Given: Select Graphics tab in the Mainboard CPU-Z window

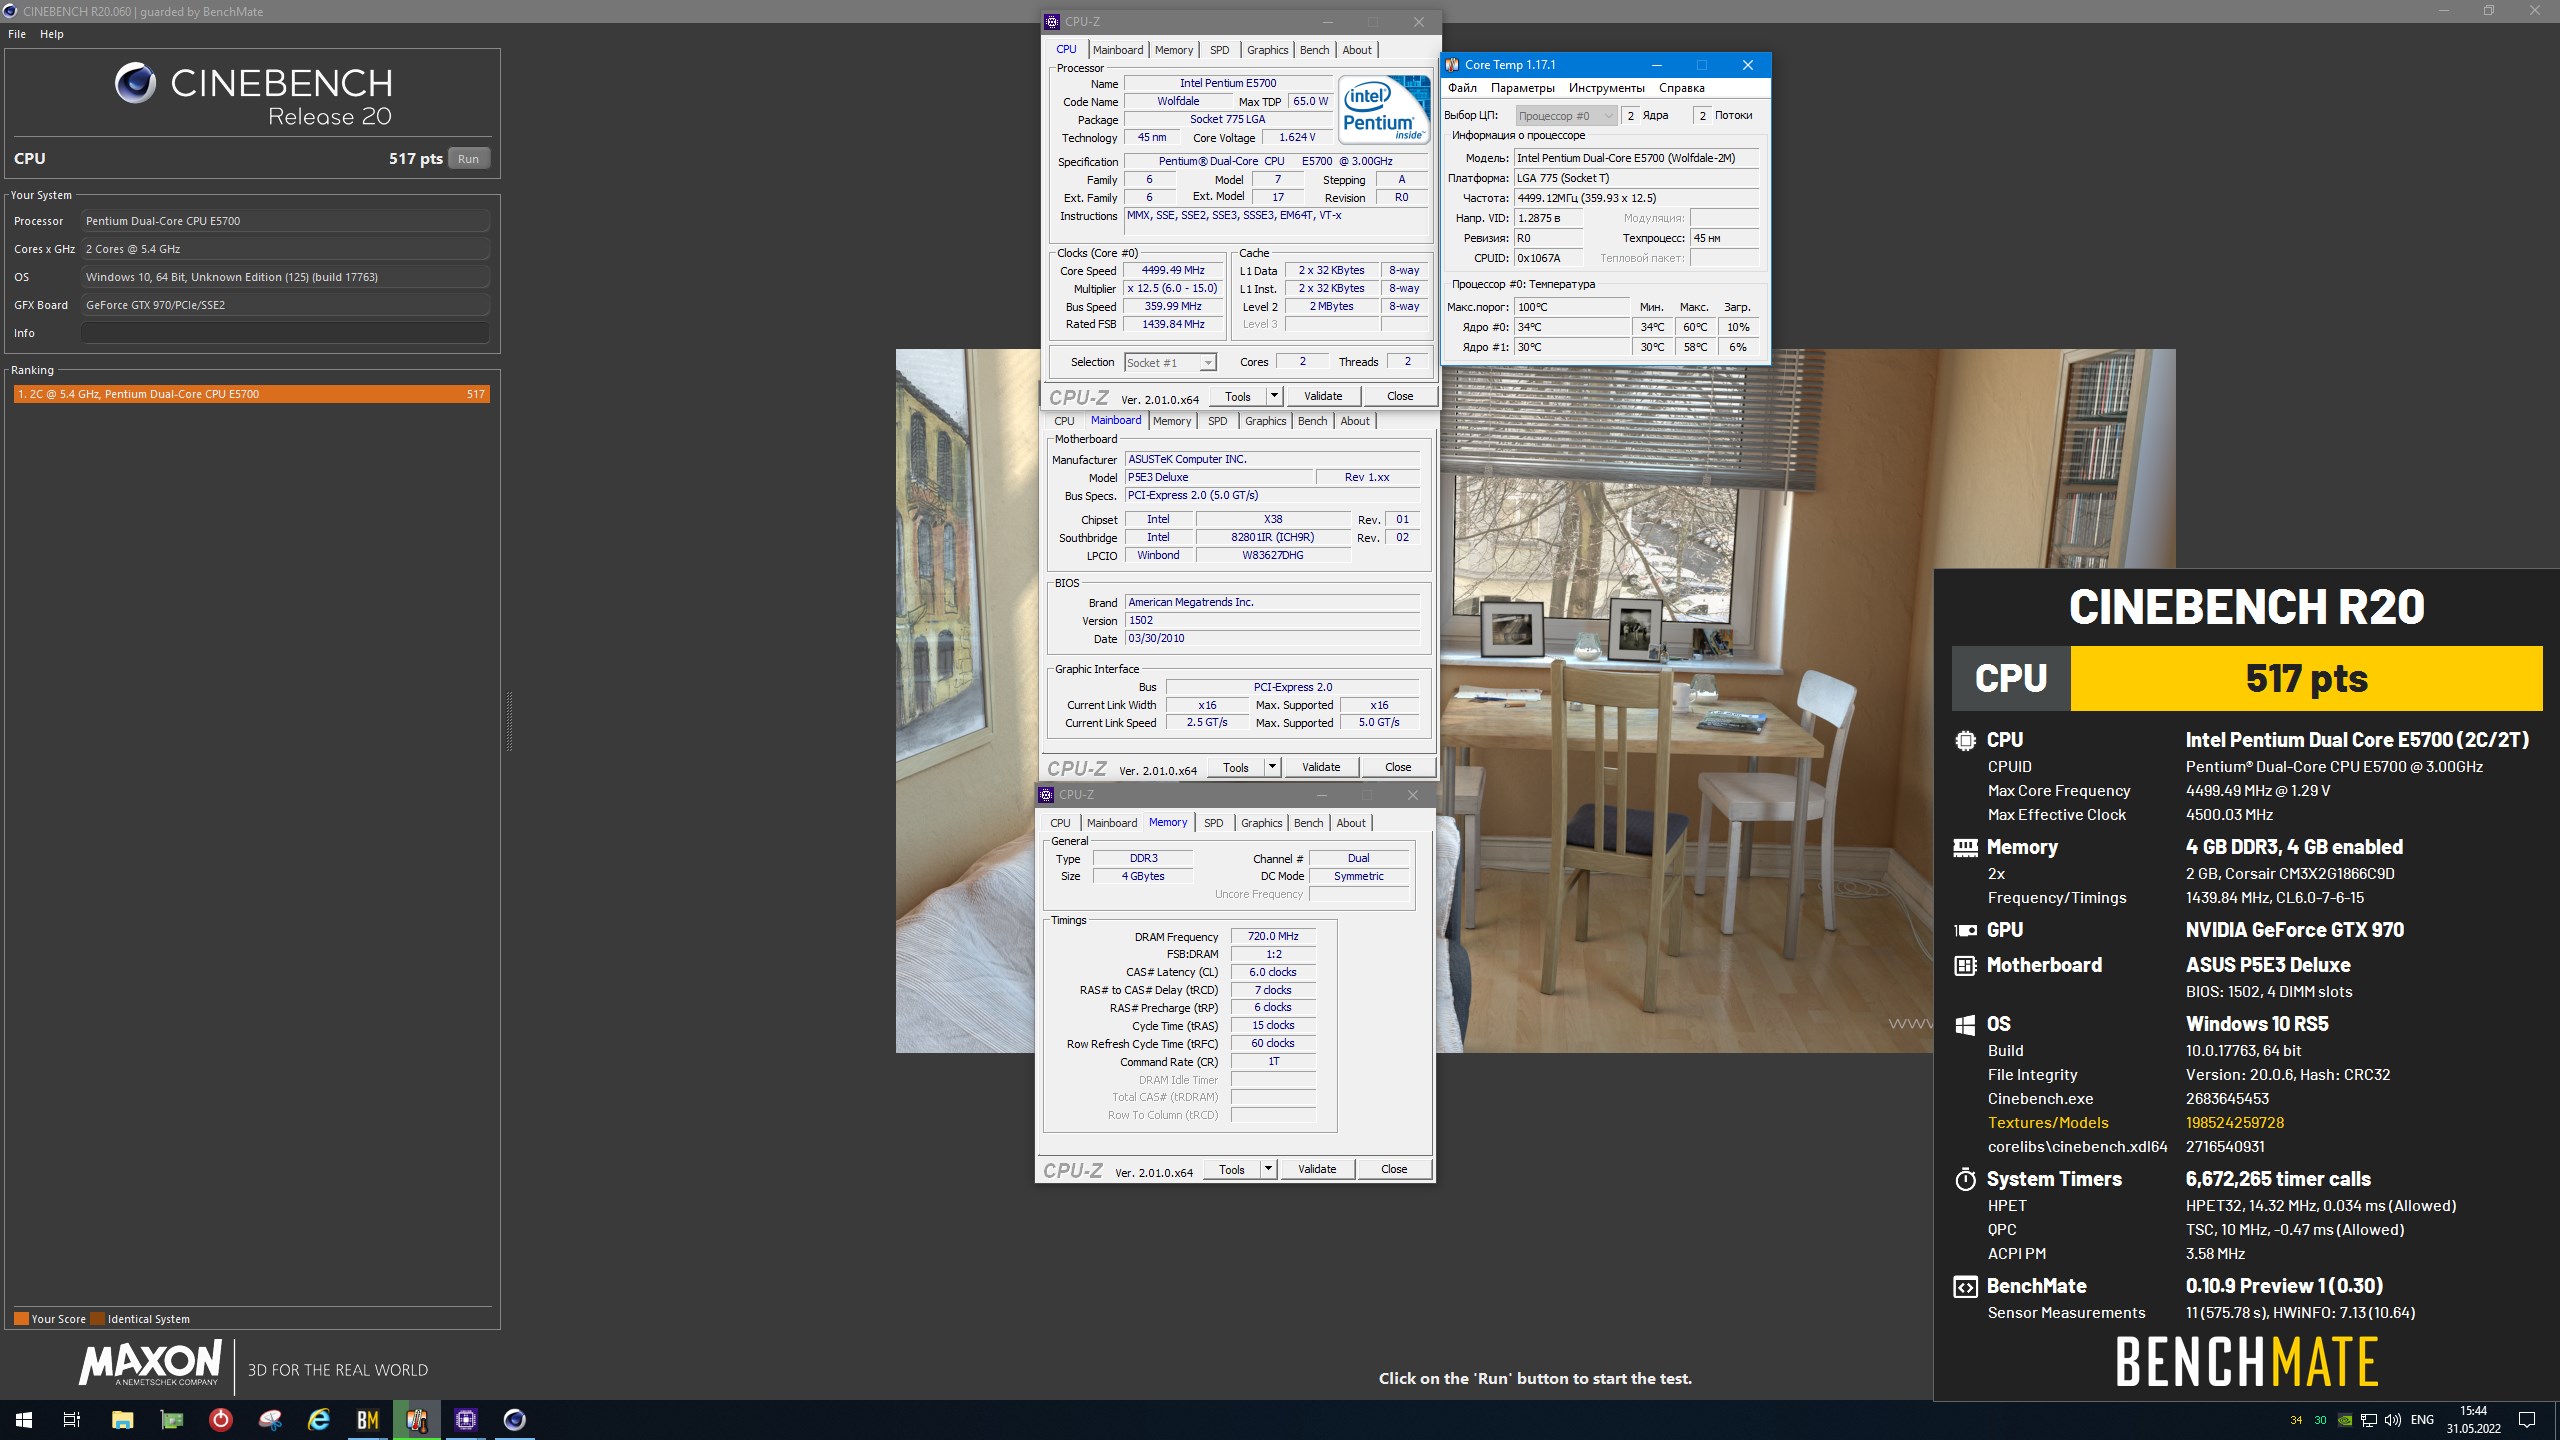Looking at the screenshot, I should [1266, 421].
